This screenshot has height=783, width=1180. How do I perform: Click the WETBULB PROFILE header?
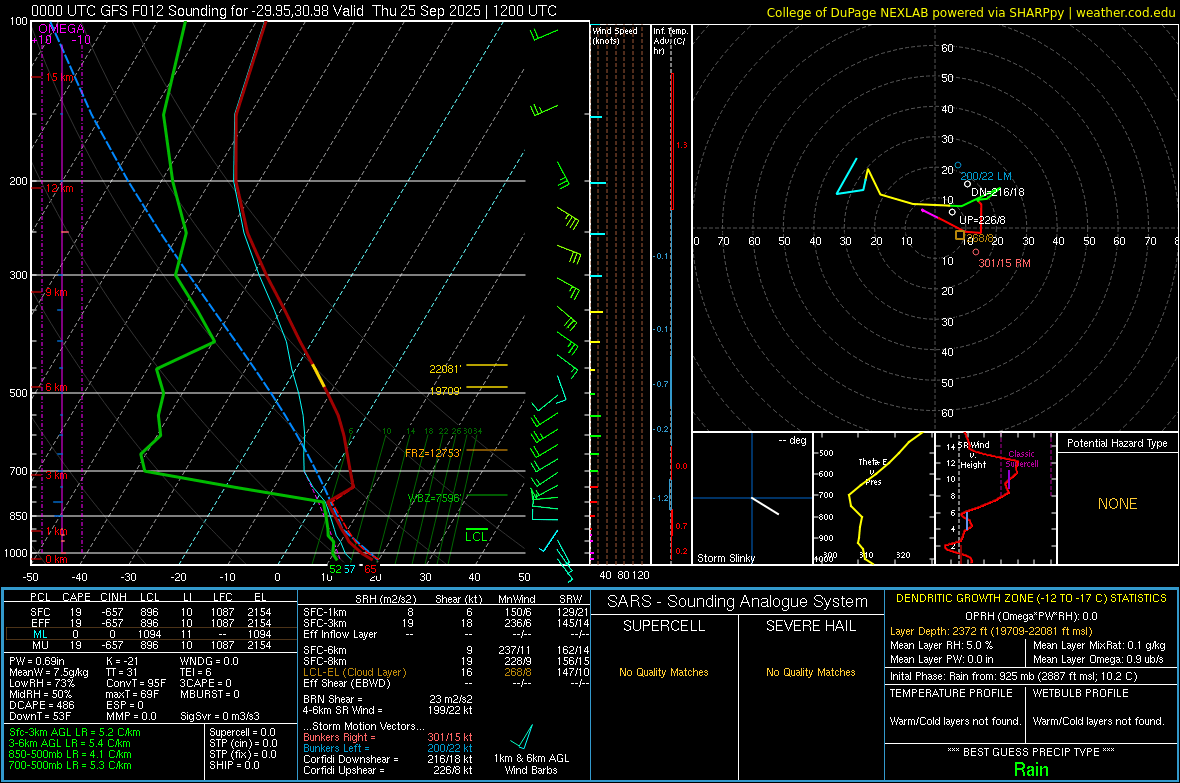coord(1081,693)
